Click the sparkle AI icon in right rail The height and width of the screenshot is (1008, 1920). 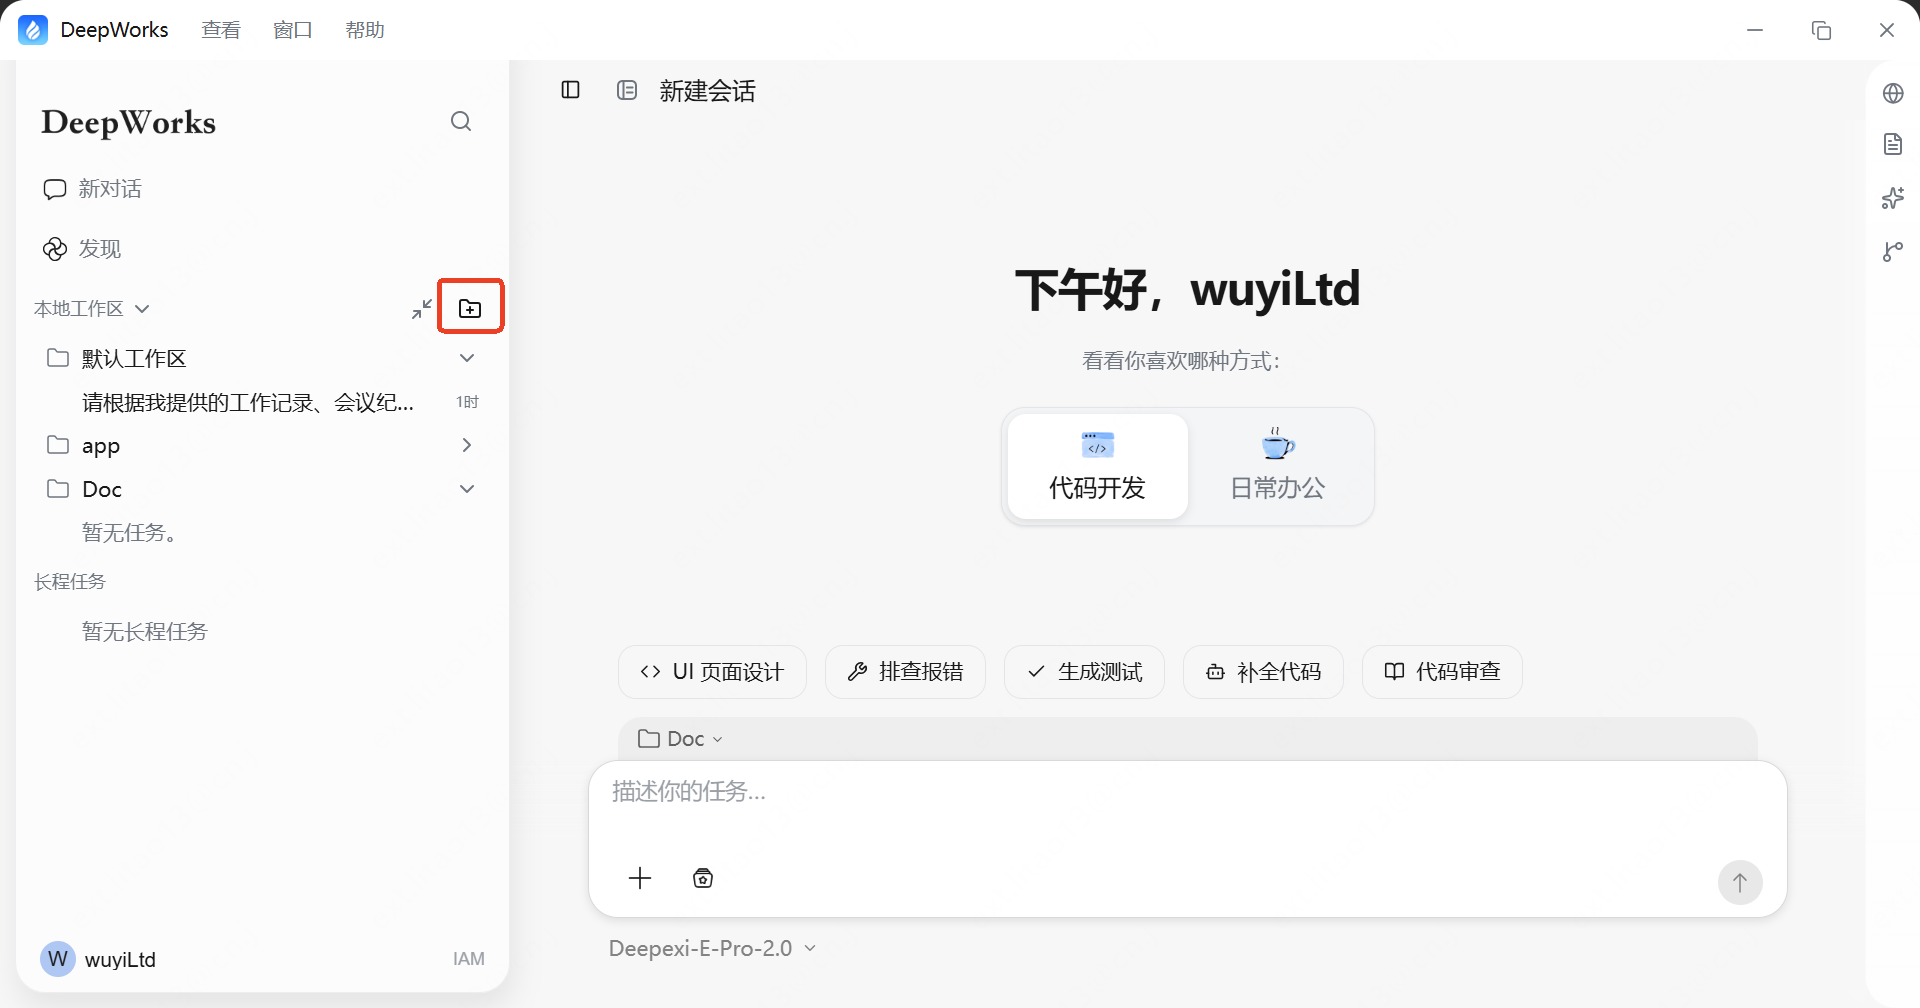pyautogui.click(x=1893, y=198)
